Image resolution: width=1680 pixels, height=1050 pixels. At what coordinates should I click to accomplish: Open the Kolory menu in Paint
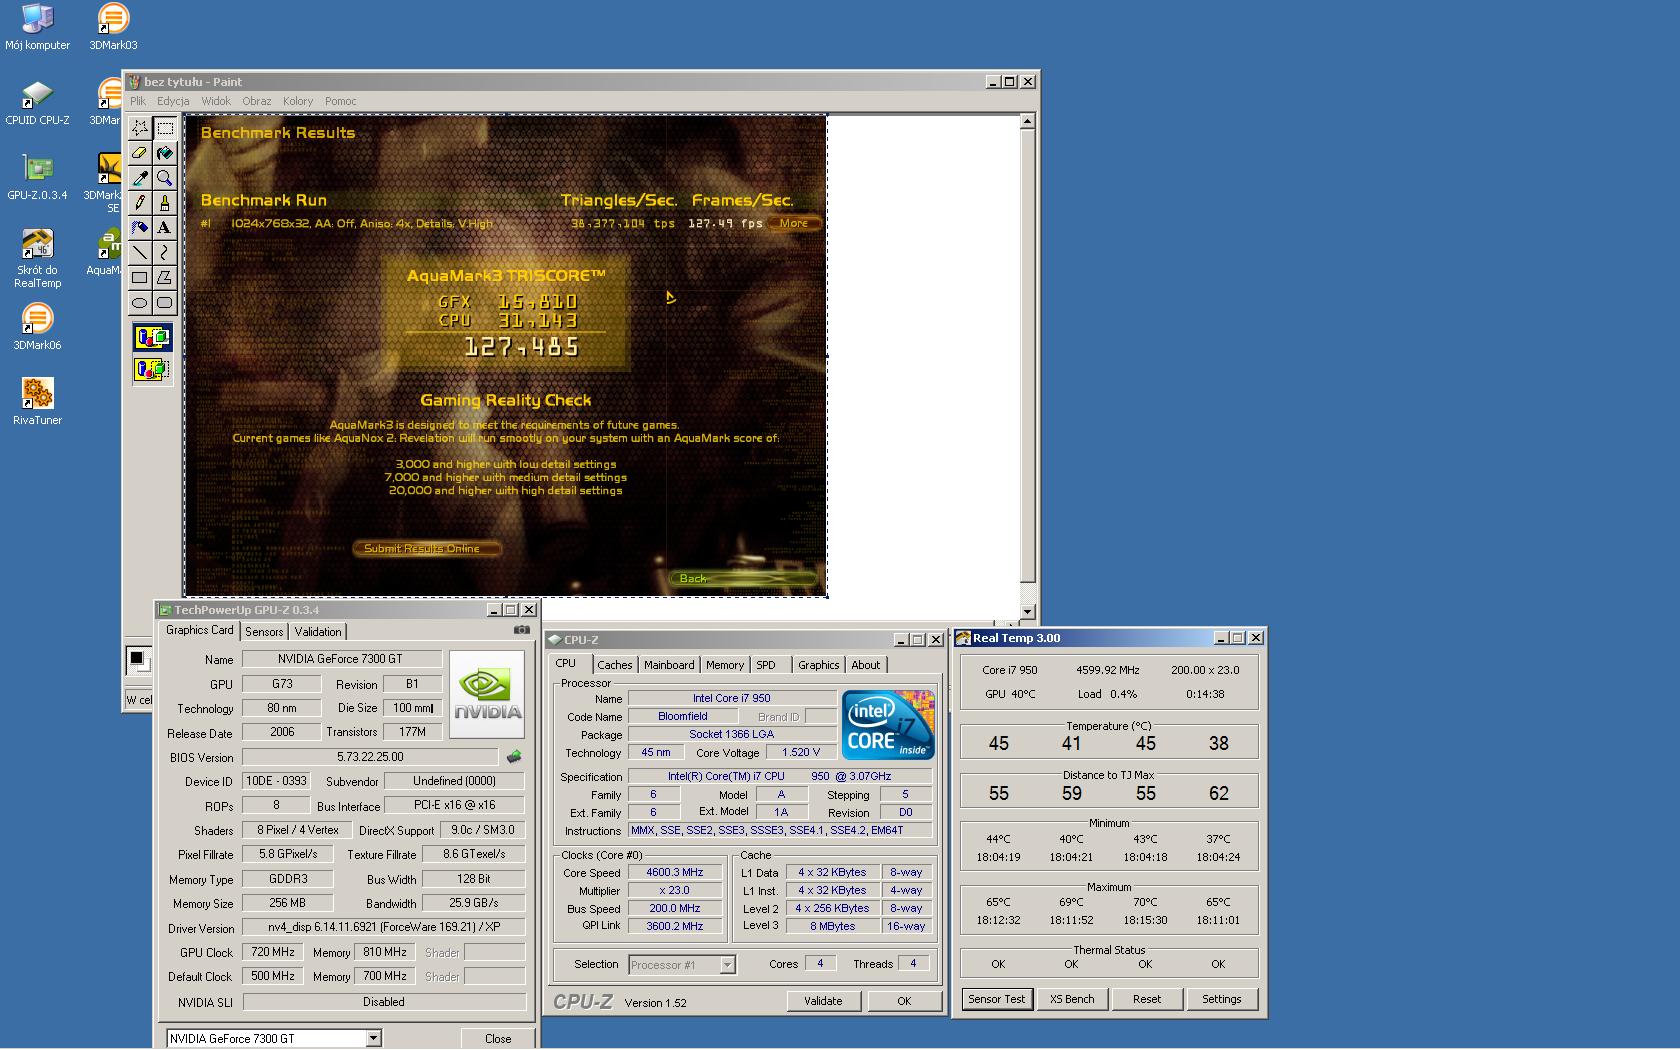[x=298, y=101]
